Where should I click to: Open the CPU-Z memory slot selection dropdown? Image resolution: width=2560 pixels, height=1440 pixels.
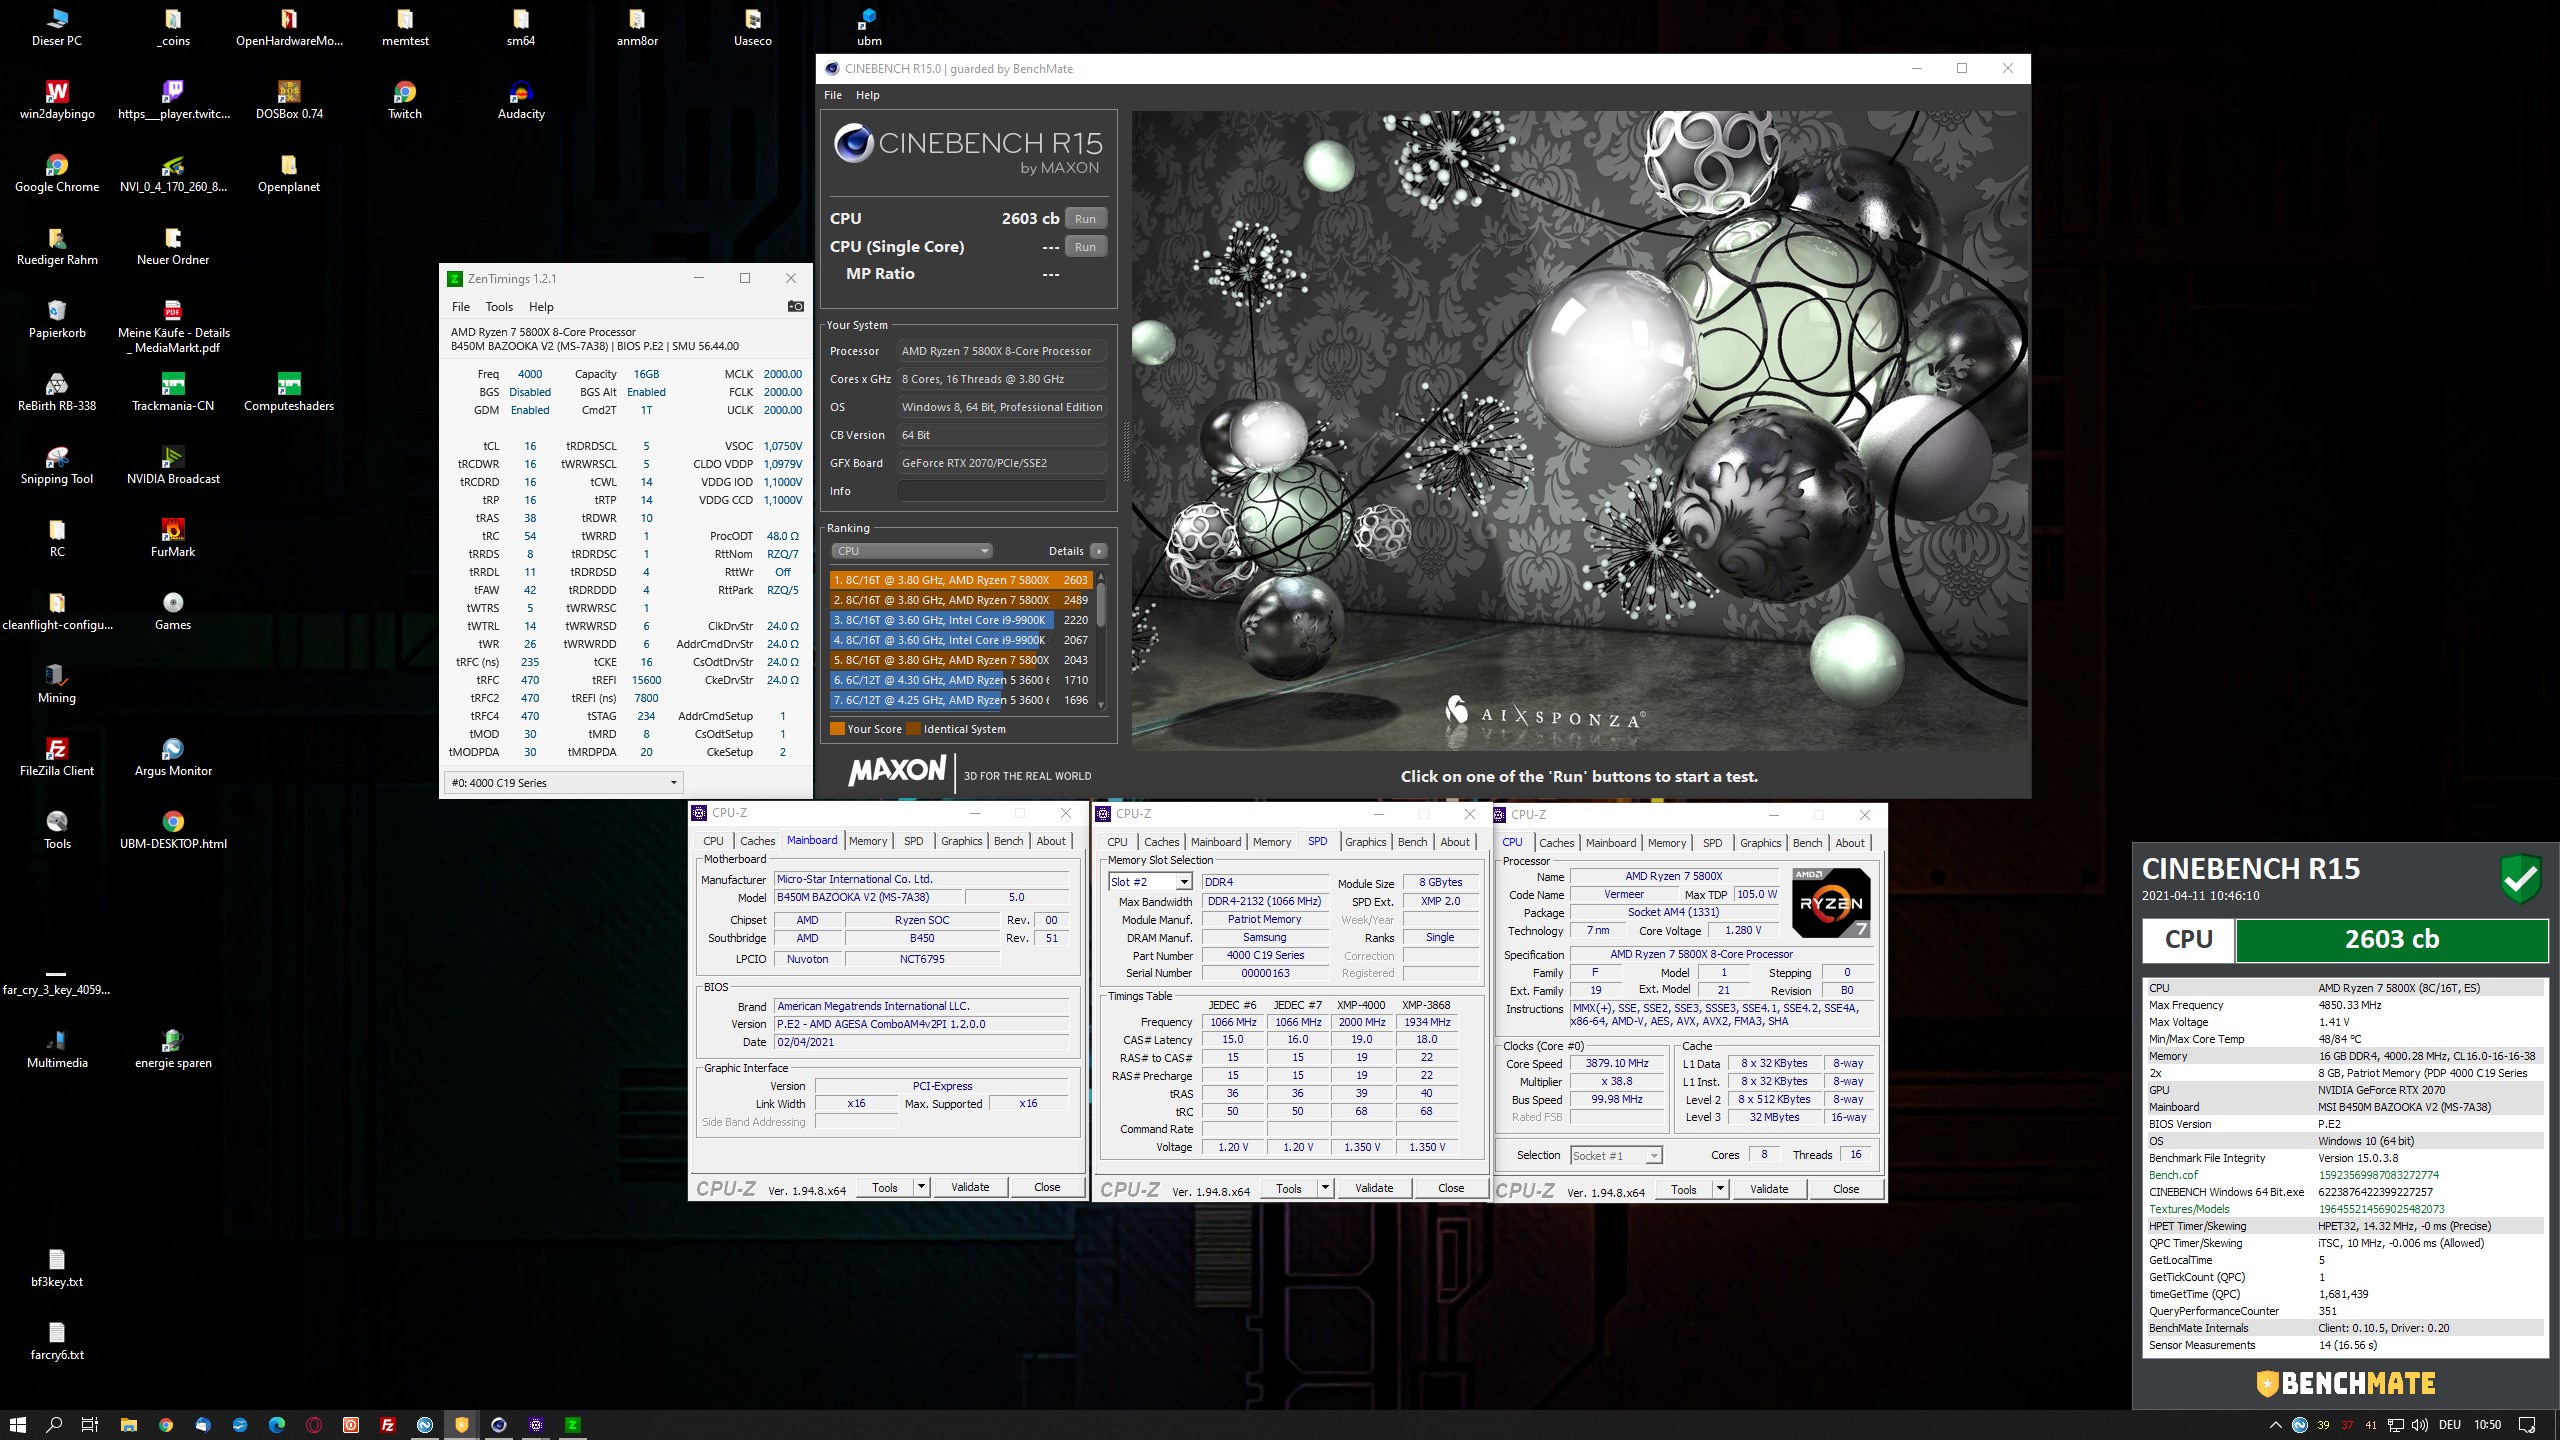pyautogui.click(x=1151, y=881)
